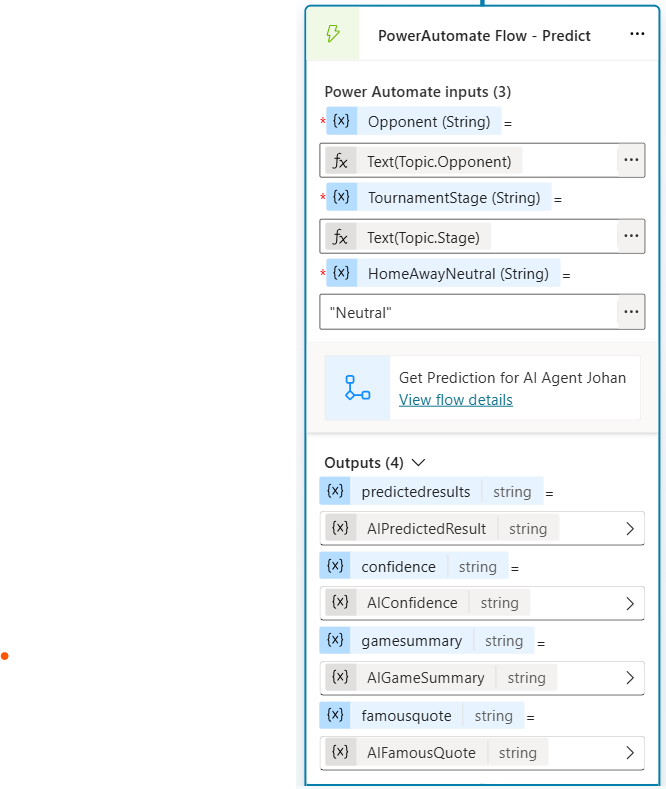
Task: Open options for the Text(Topic.Opponent) input
Action: [631, 160]
